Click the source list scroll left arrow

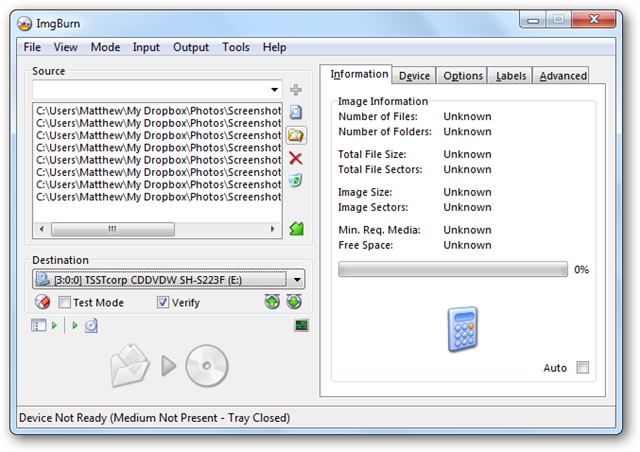coord(41,229)
